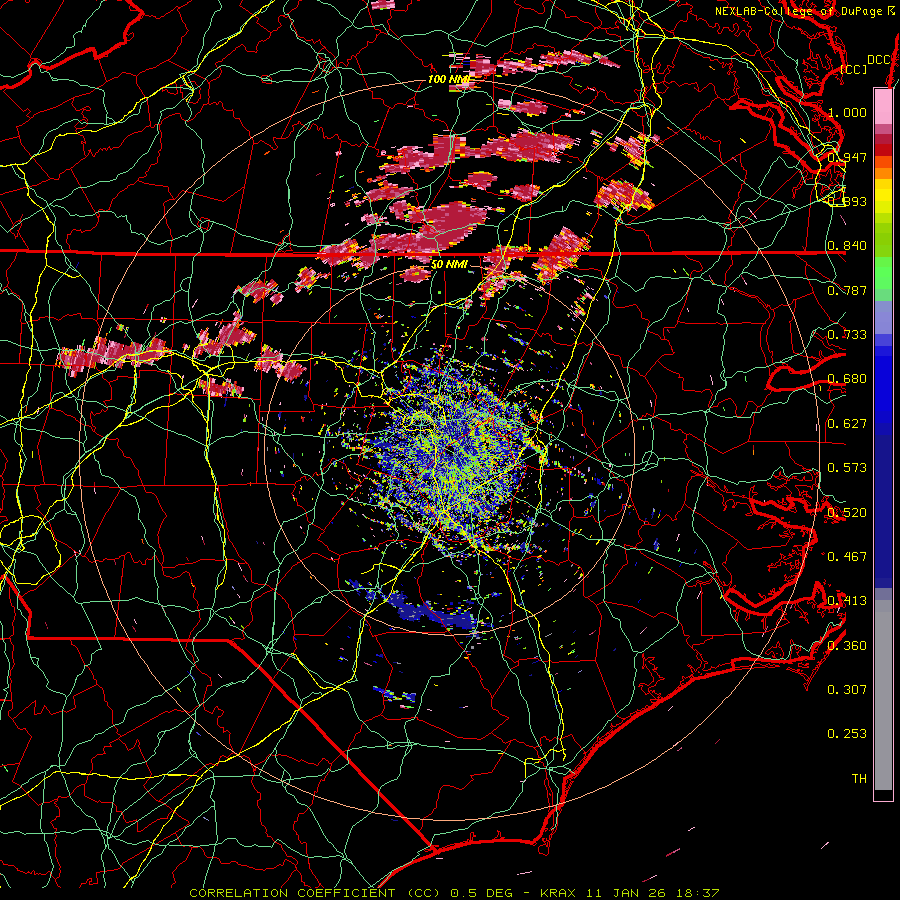Select the 0.627 scale value

pyautogui.click(x=847, y=424)
